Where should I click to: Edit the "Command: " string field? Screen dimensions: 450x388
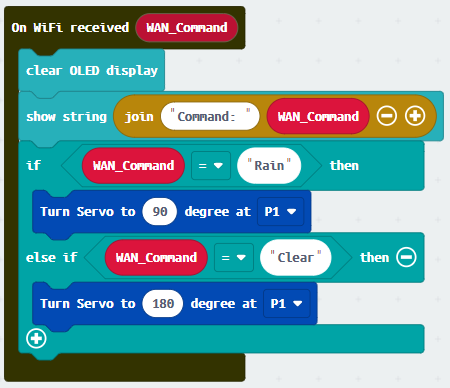pos(210,117)
